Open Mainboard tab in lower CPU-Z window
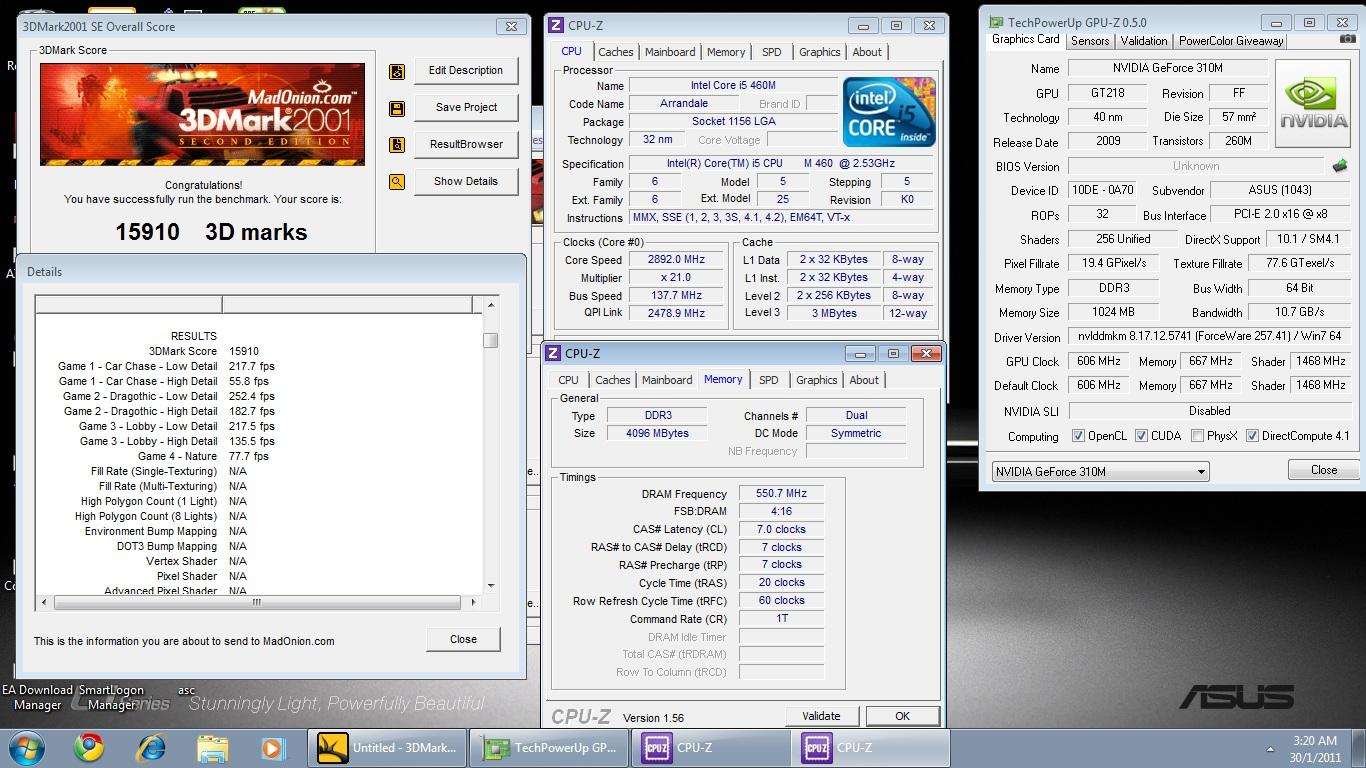This screenshot has width=1366, height=768. (667, 380)
